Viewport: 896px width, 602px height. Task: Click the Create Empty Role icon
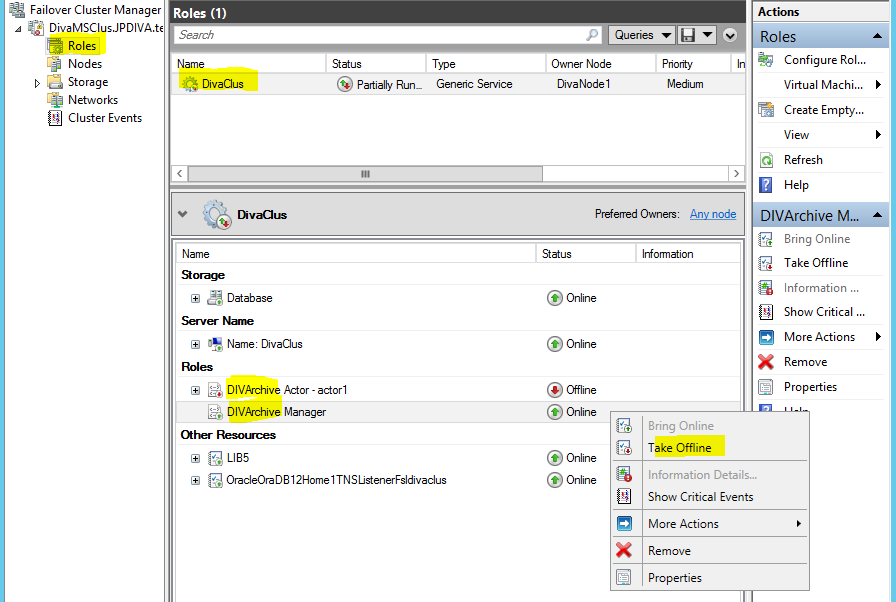coord(766,109)
